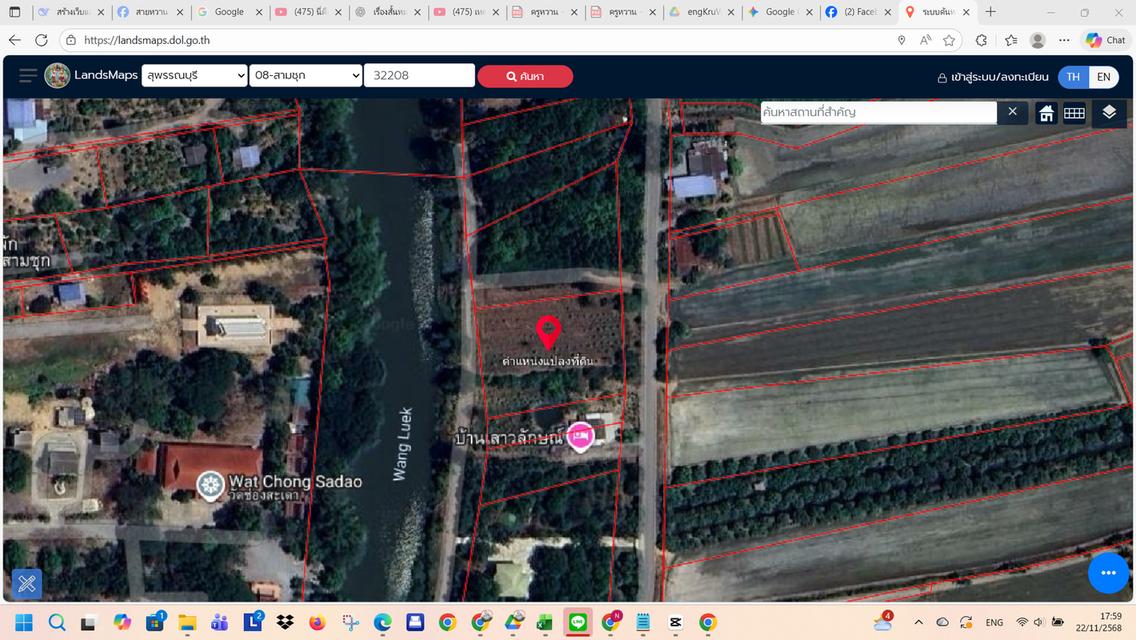
Task: Expand the district dropdown 08-สามชุก
Action: tap(306, 75)
